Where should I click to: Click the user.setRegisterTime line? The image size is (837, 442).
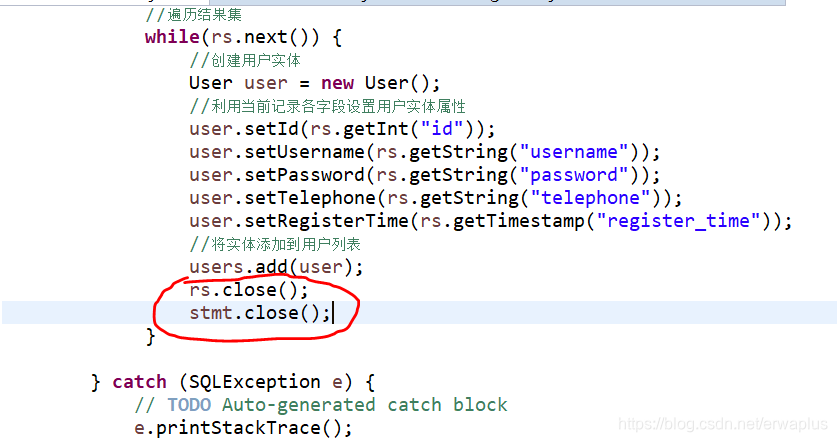491,221
